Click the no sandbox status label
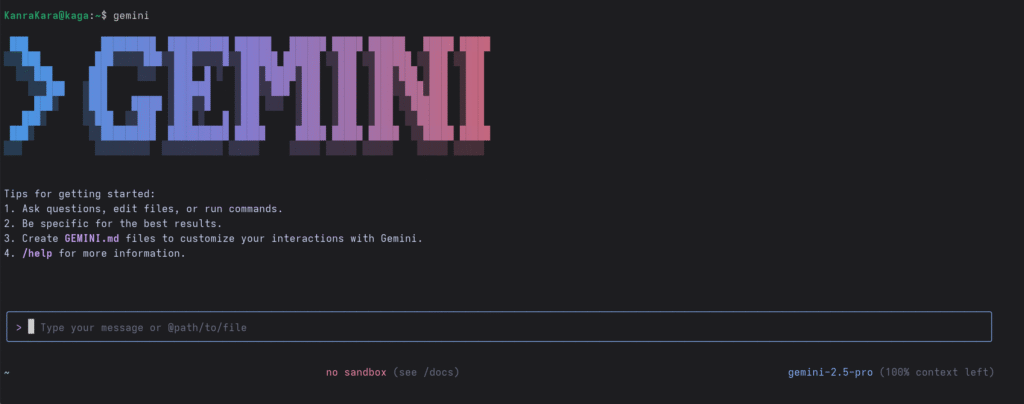 coord(356,372)
